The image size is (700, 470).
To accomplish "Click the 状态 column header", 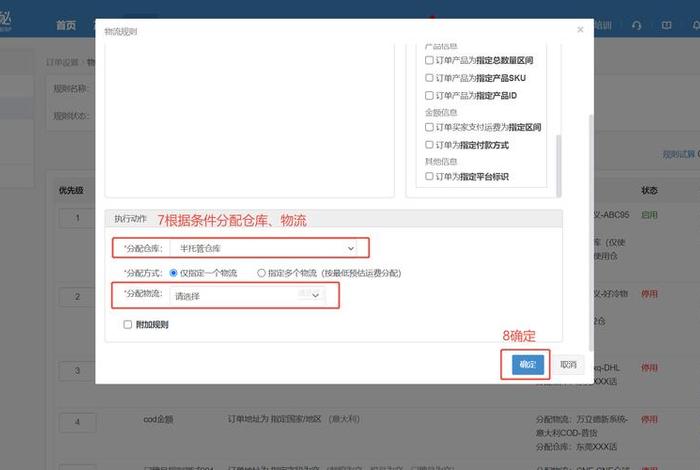I will (x=649, y=191).
